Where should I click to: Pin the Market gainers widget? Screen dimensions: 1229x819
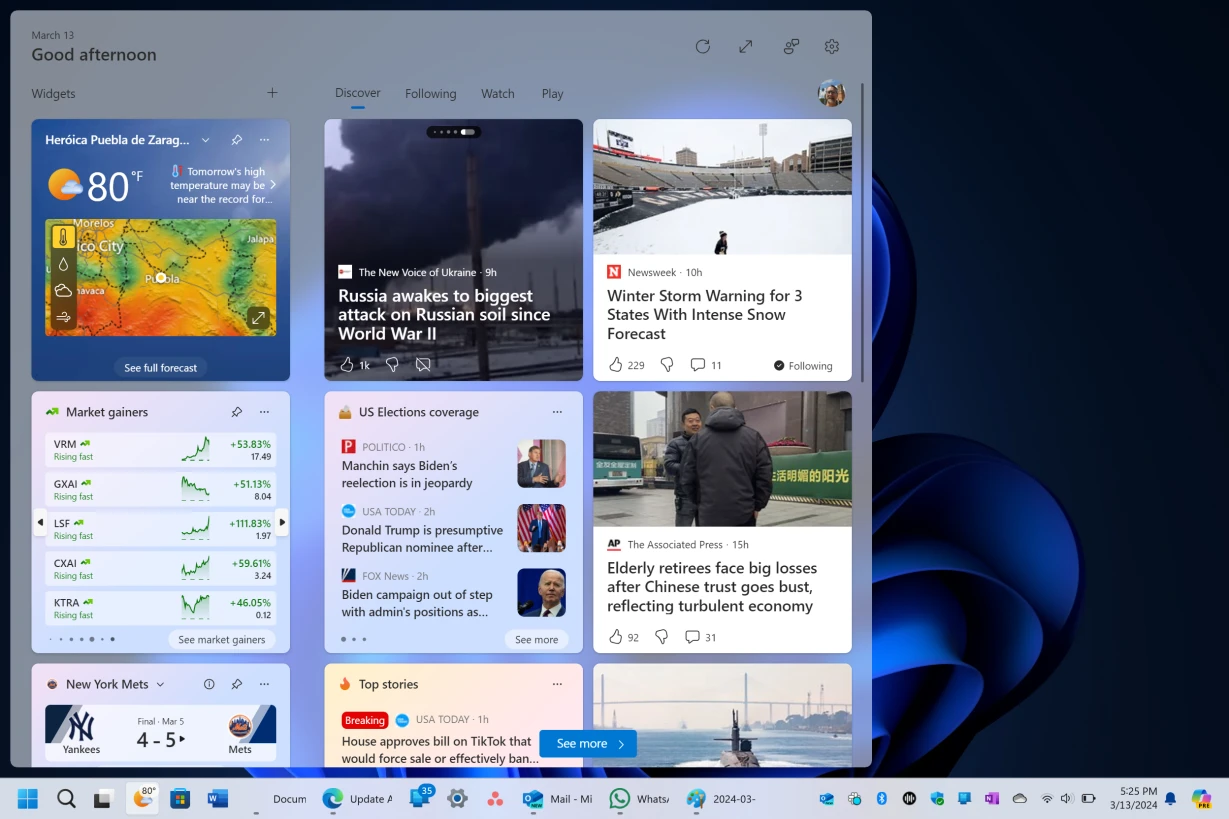pos(236,411)
